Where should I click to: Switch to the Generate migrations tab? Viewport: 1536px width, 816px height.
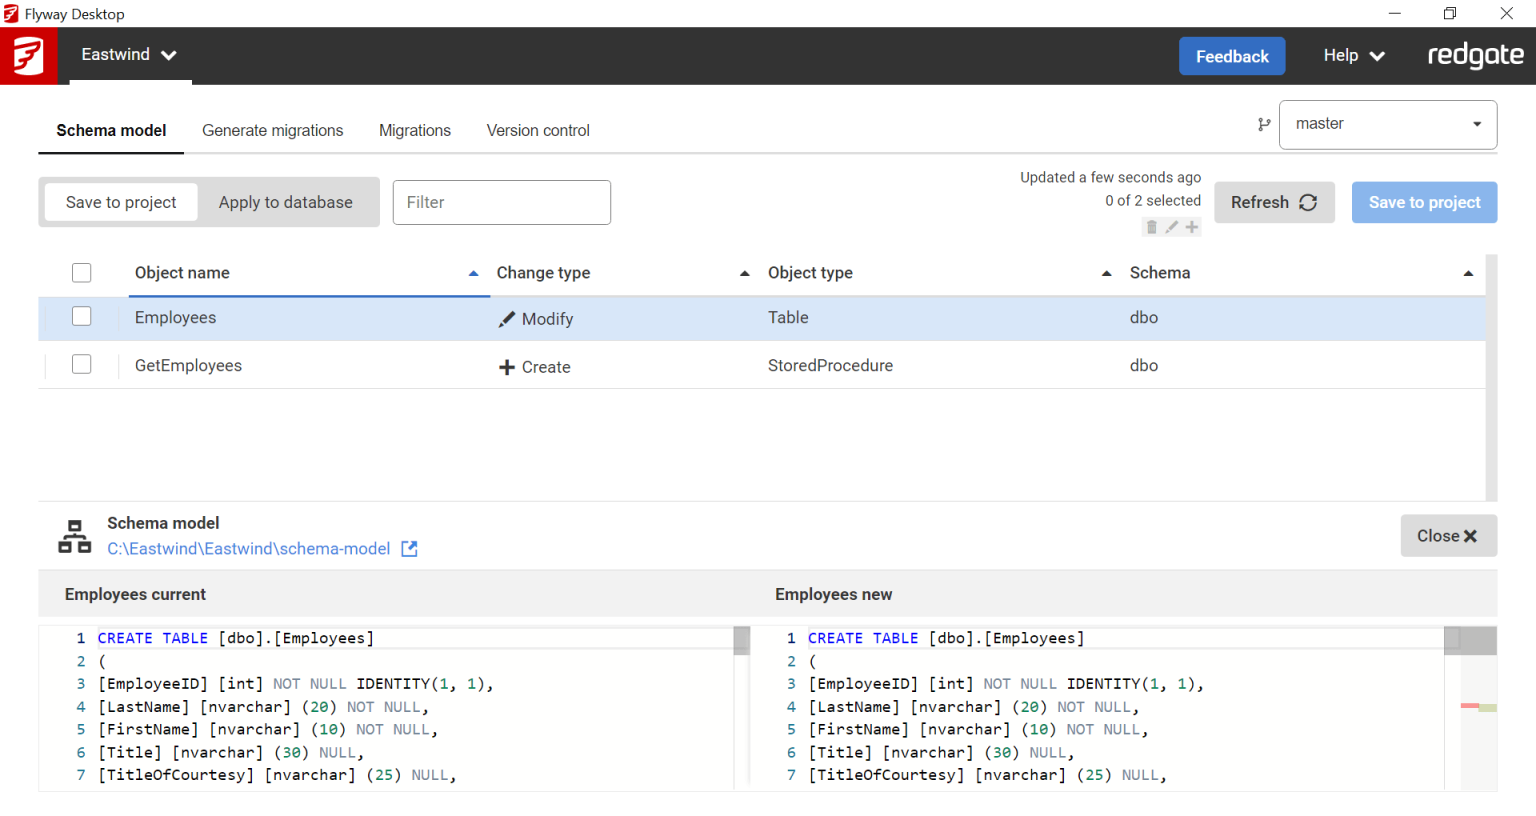[x=272, y=131]
